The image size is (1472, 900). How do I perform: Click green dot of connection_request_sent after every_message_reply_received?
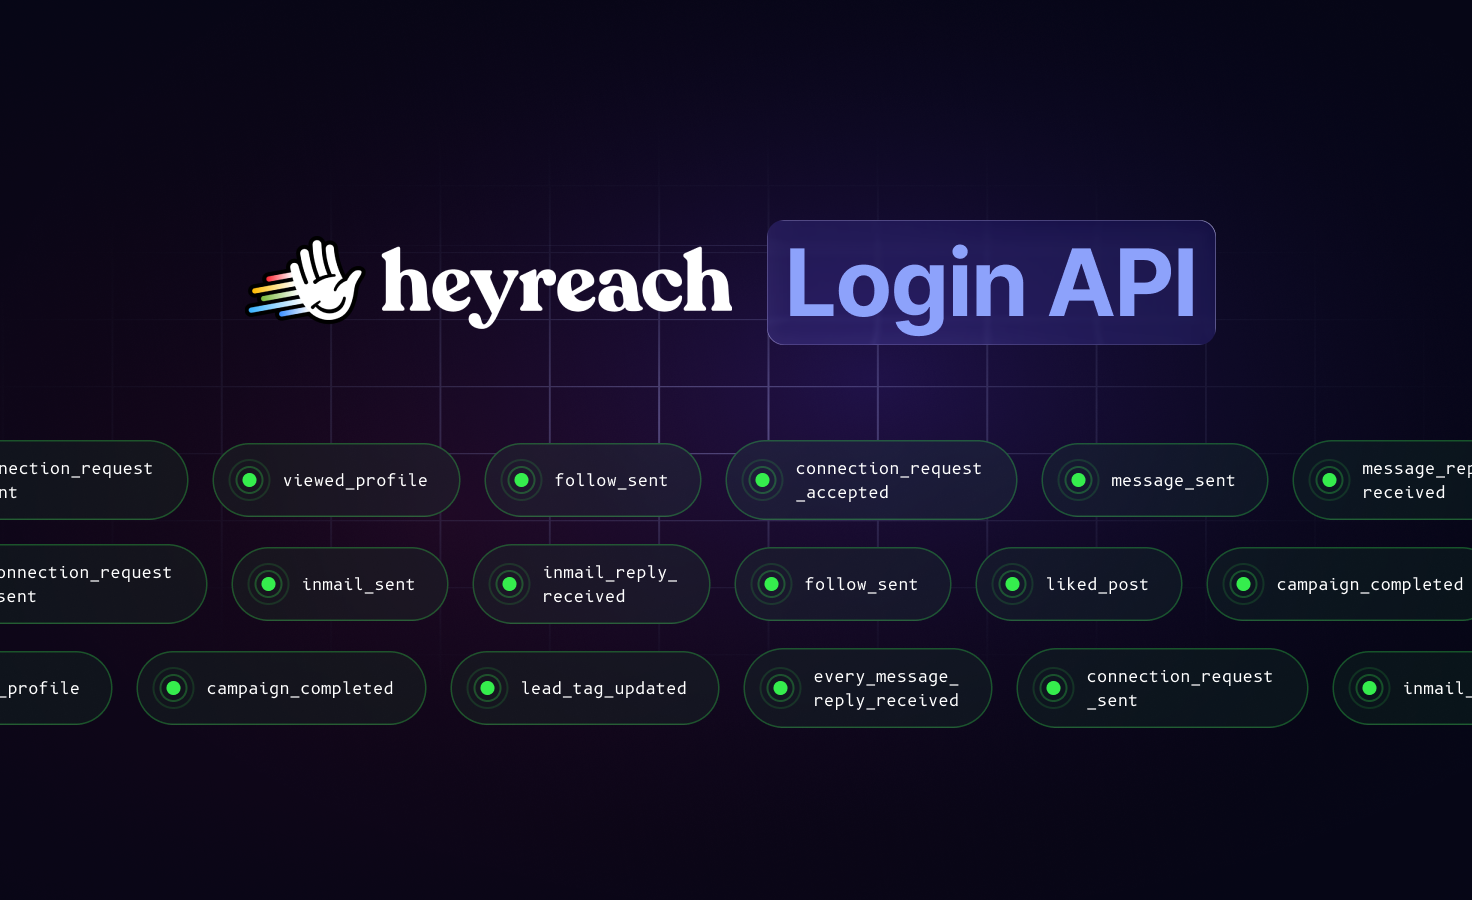[1054, 688]
